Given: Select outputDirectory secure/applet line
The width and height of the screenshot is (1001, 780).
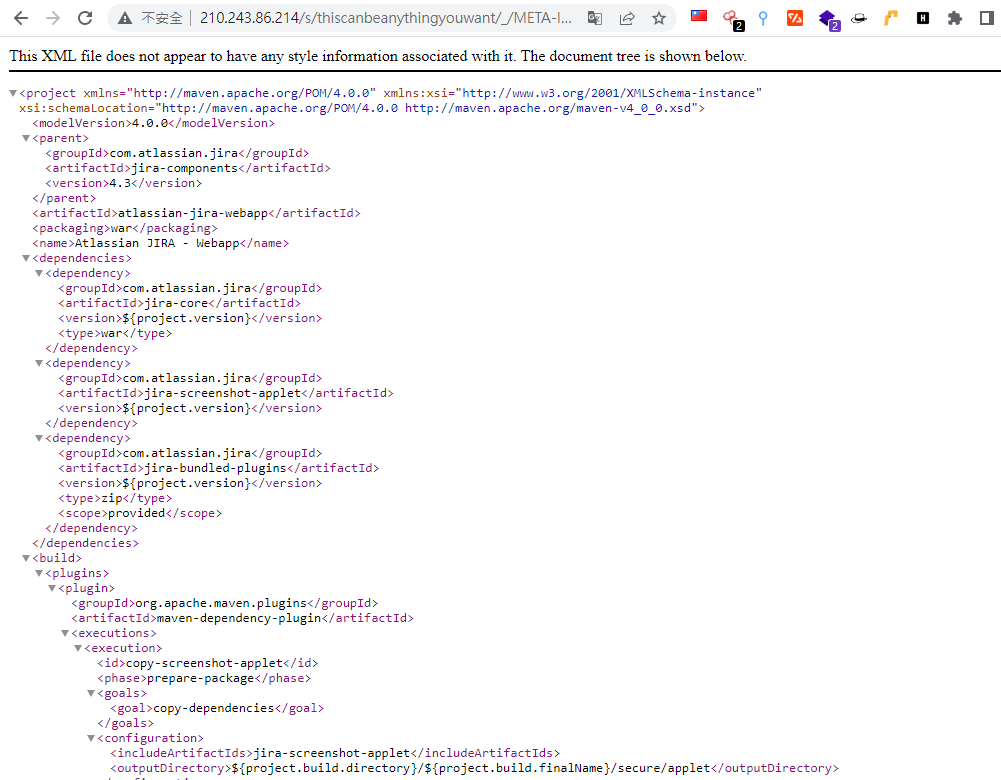Looking at the screenshot, I should 474,768.
